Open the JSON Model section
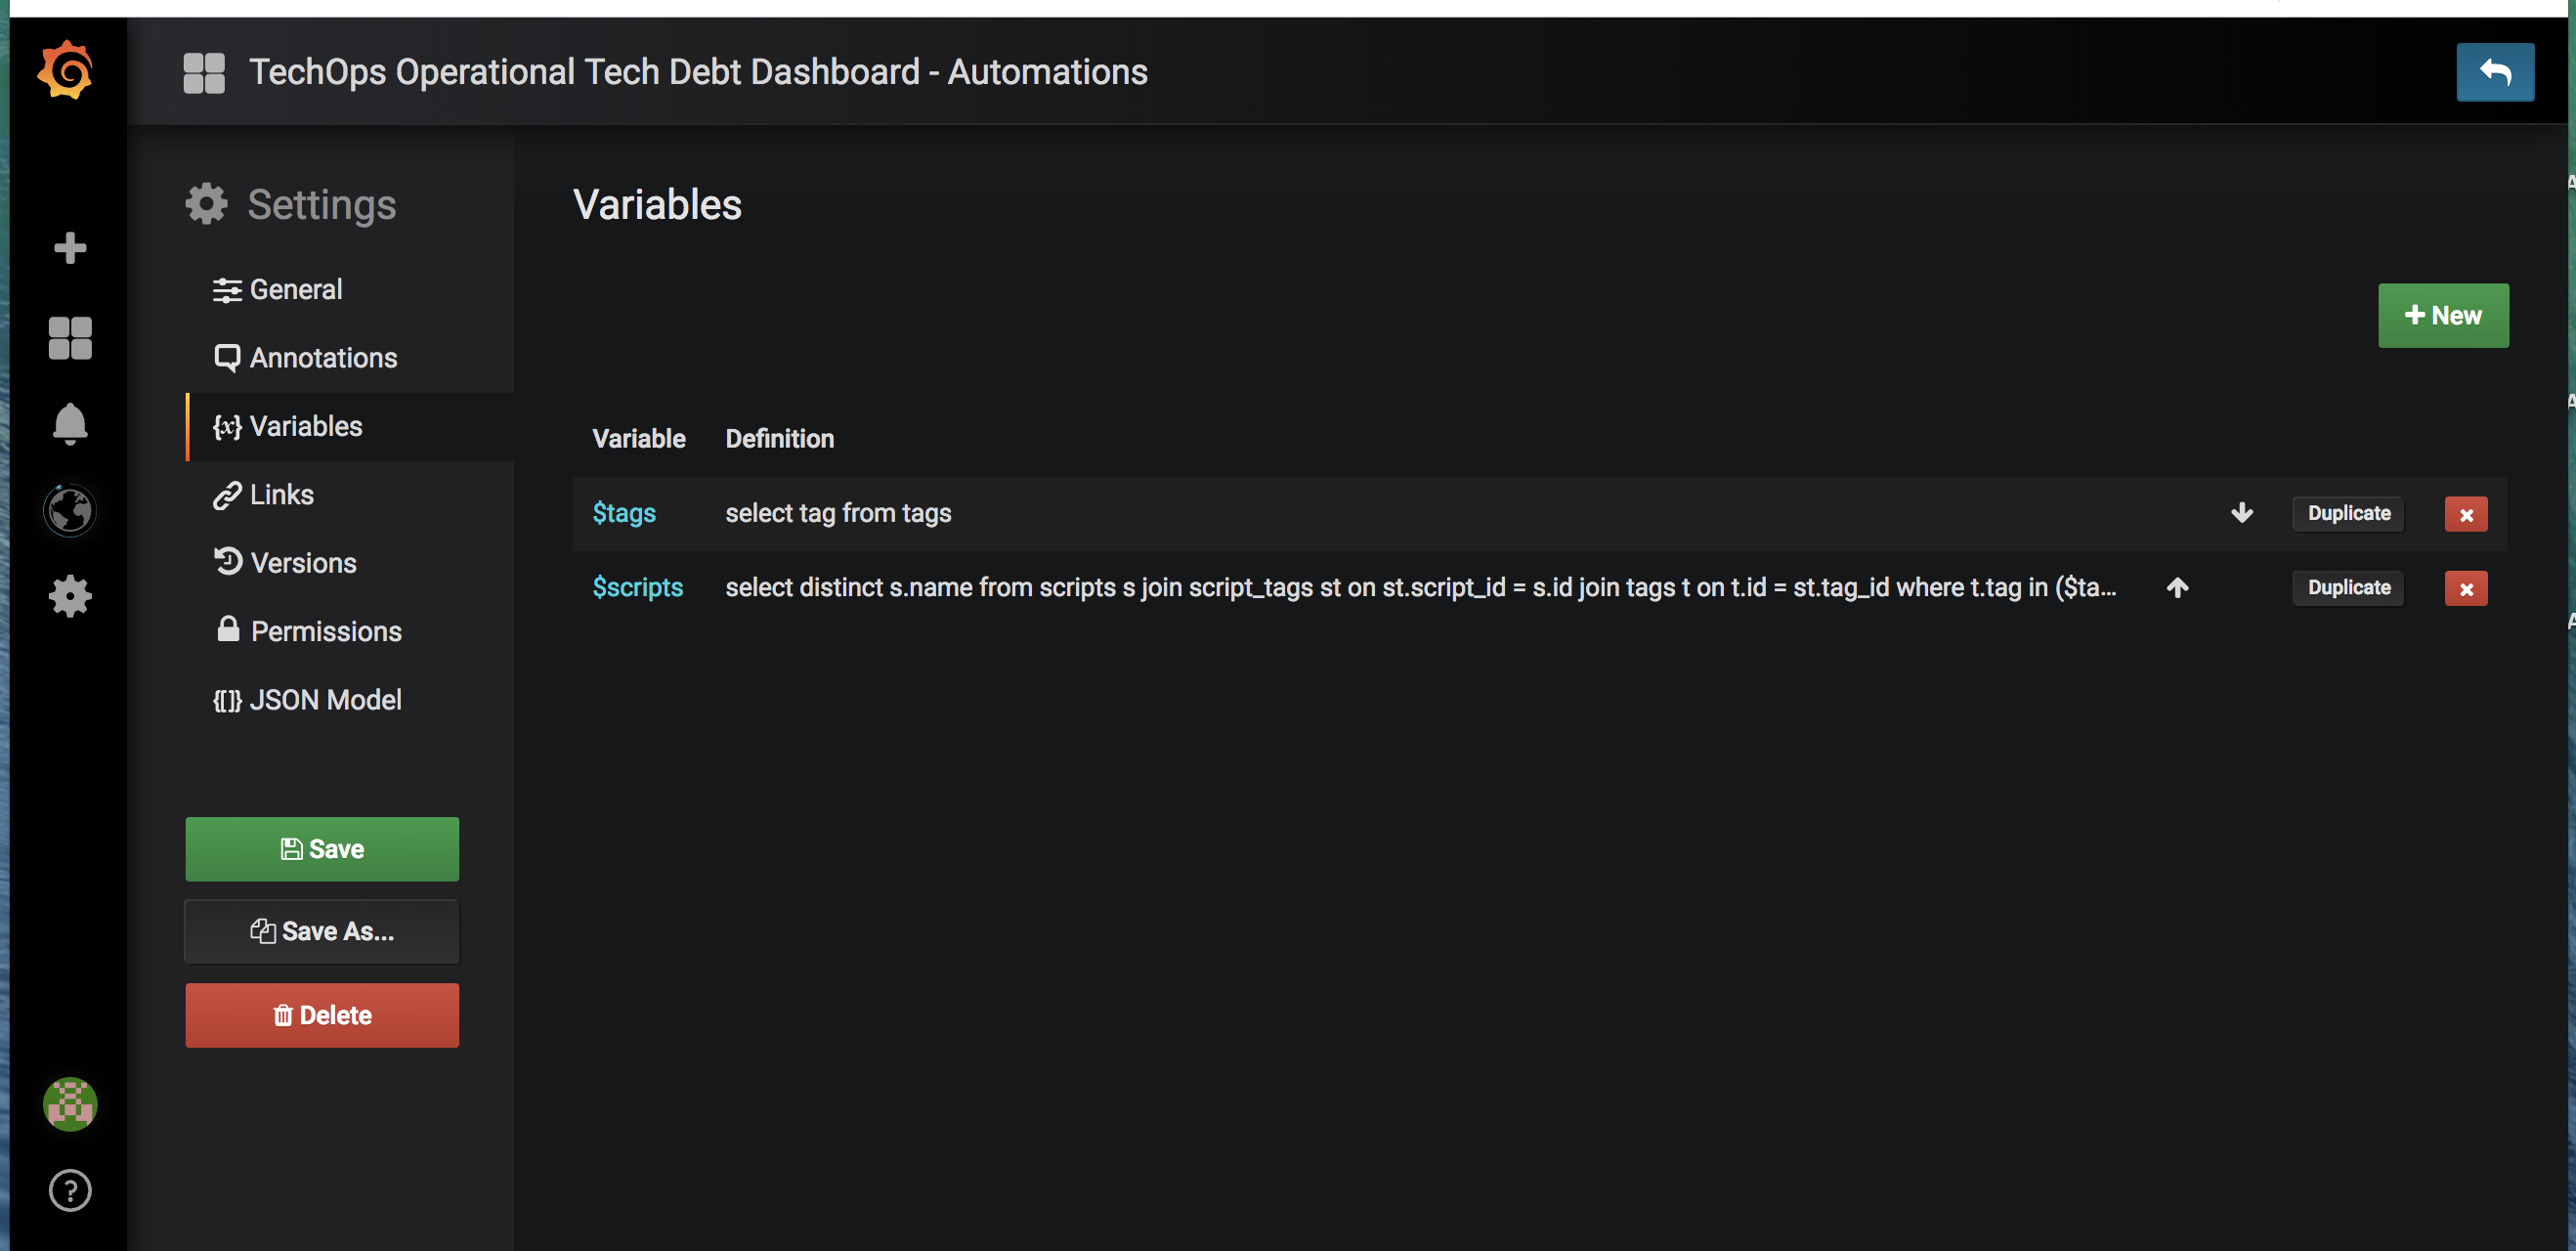Screen dimensions: 2576x1251 coord(324,700)
